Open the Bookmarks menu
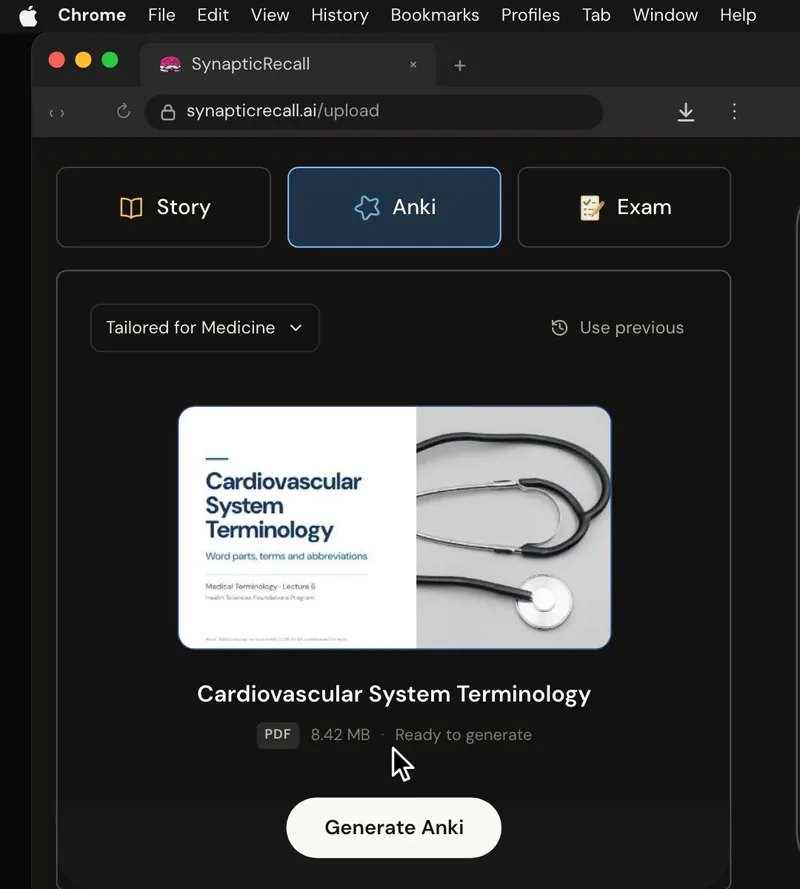800x889 pixels. click(x=434, y=15)
